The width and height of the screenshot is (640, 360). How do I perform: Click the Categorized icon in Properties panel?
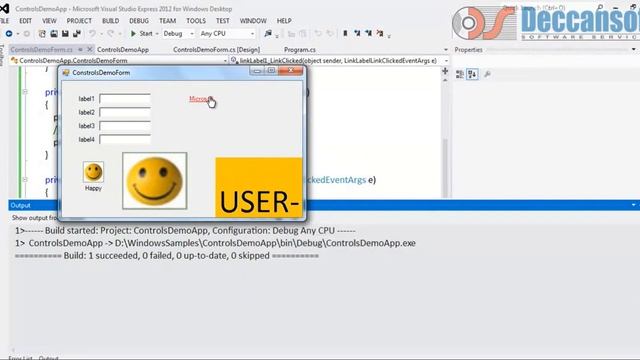click(460, 74)
